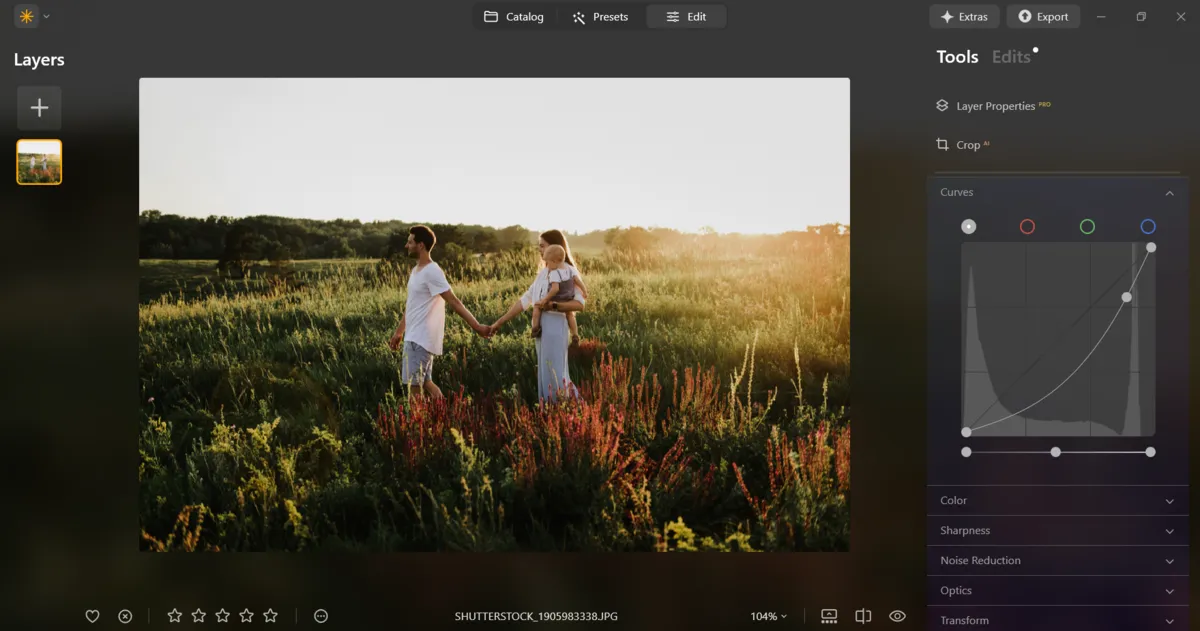This screenshot has width=1200, height=631.
Task: Open the Presets tab
Action: pos(600,17)
